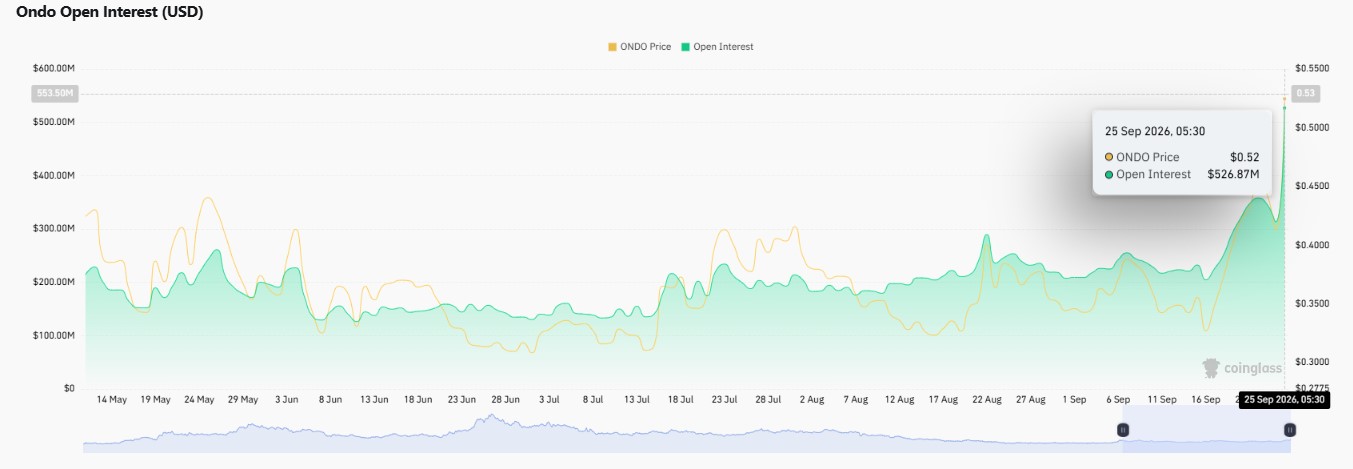Click the 22 Aug date label
Image resolution: width=1353 pixels, height=469 pixels.
tap(986, 399)
